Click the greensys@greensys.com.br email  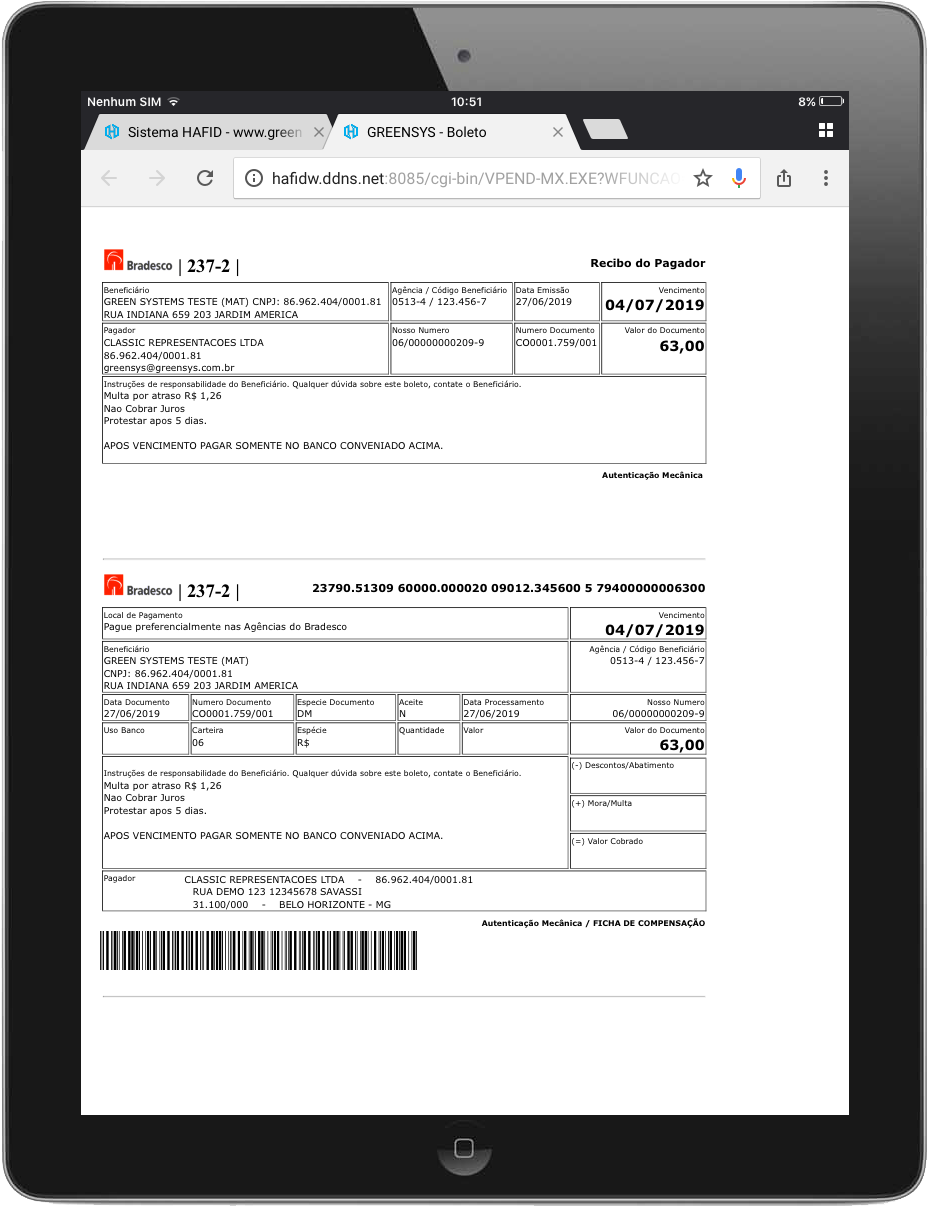coord(169,368)
